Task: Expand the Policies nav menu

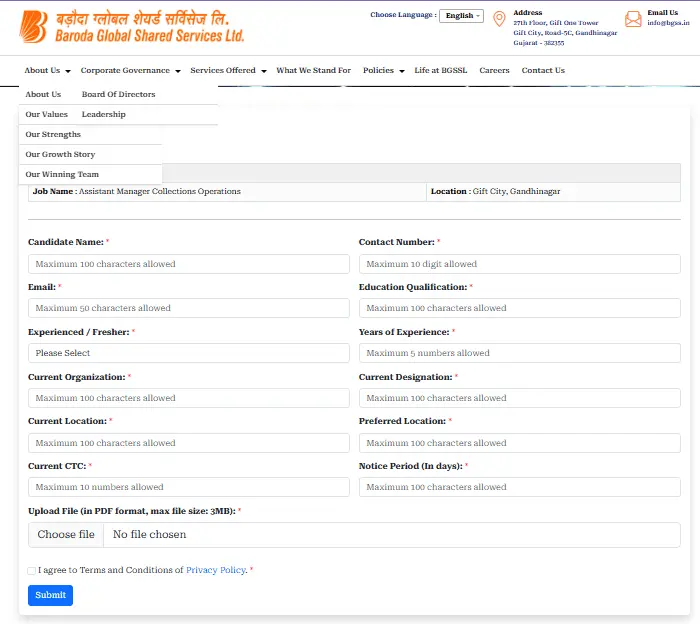Action: [383, 71]
